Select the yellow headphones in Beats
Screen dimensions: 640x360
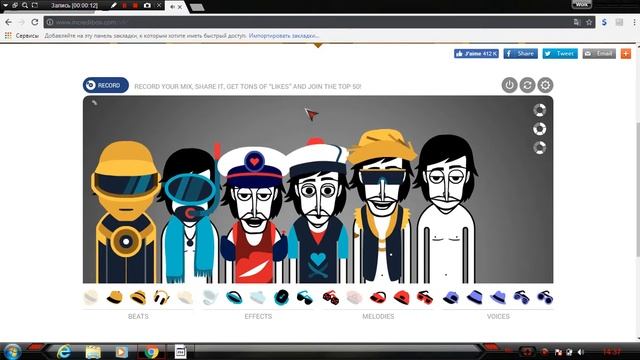click(162, 298)
